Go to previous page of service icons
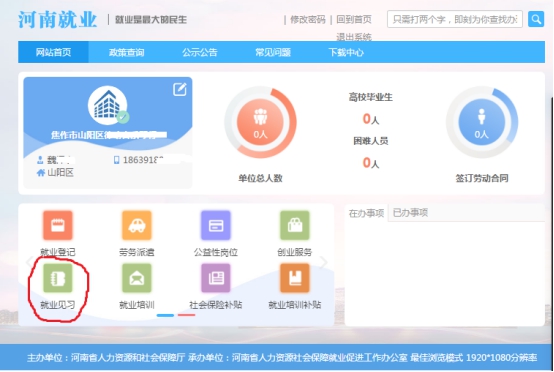This screenshot has width=554, height=372. [29, 262]
